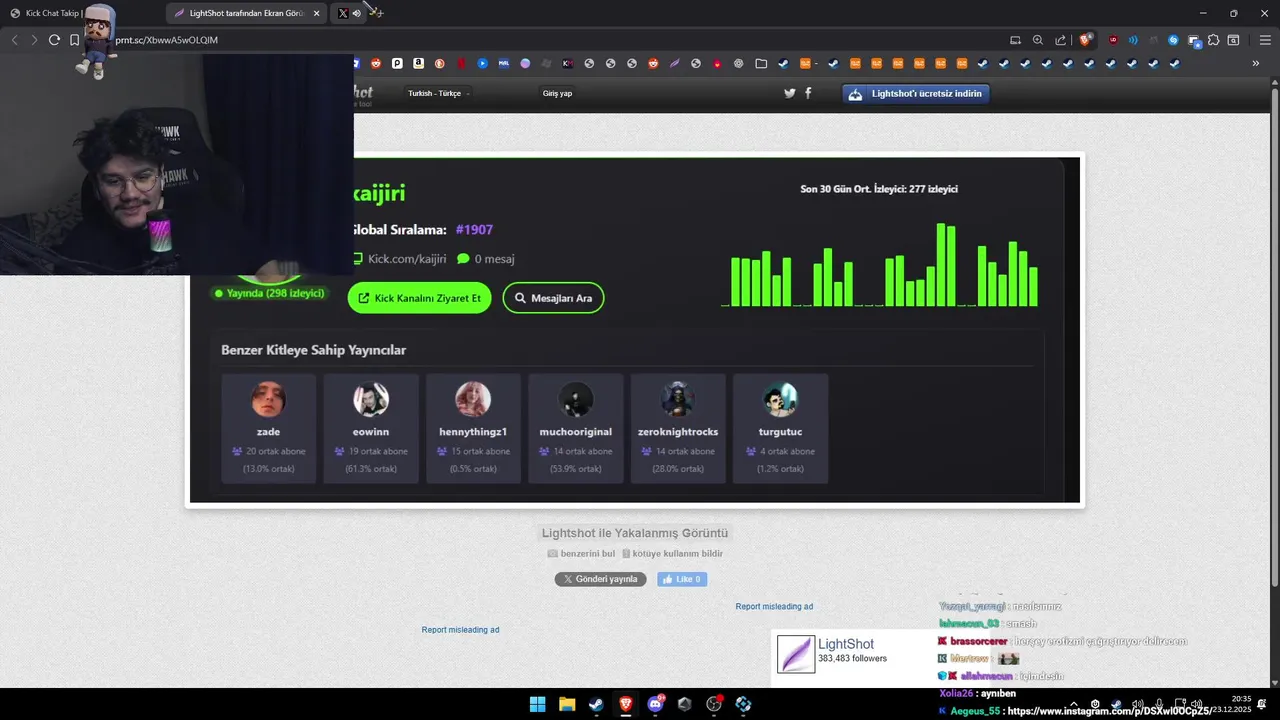The height and width of the screenshot is (720, 1280).
Task: Open the MAL bookmark icon
Action: point(503,63)
